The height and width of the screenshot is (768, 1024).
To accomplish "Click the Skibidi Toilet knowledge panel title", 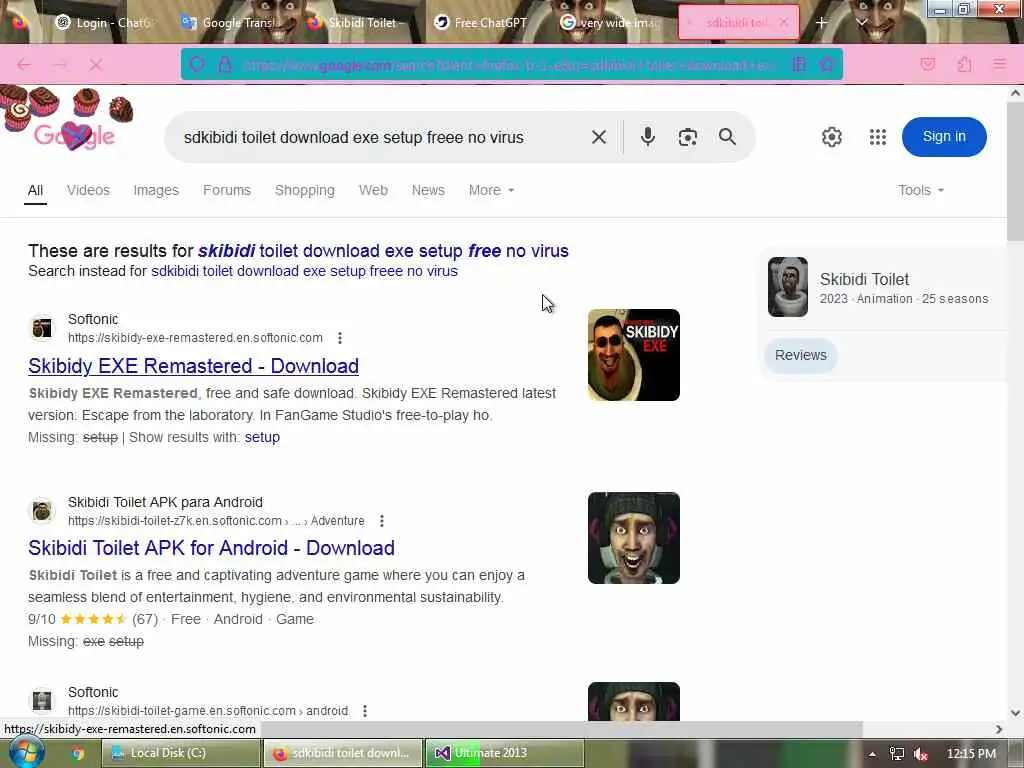I will tap(864, 280).
